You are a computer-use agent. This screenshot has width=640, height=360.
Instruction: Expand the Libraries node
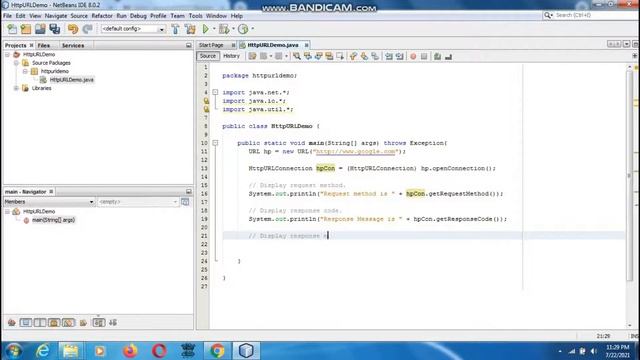click(x=16, y=88)
